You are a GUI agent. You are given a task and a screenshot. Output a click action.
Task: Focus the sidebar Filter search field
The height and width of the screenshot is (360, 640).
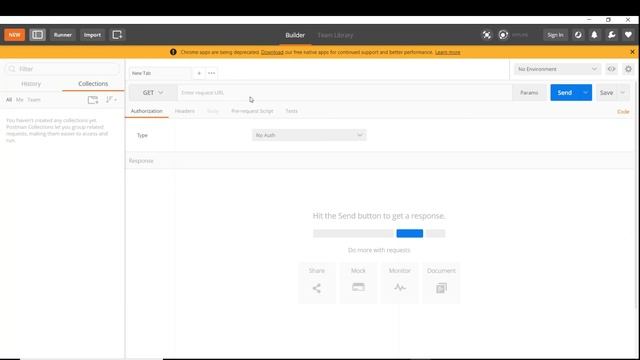62,69
